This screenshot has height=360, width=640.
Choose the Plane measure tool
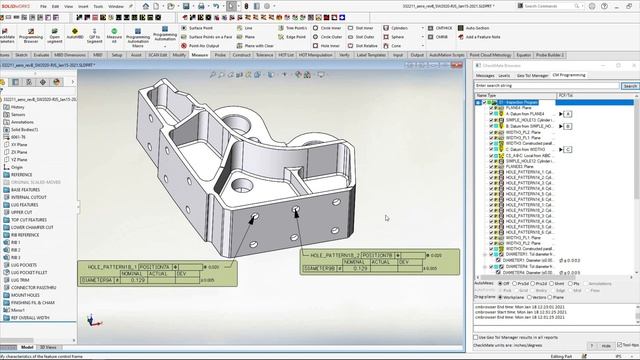tap(246, 37)
